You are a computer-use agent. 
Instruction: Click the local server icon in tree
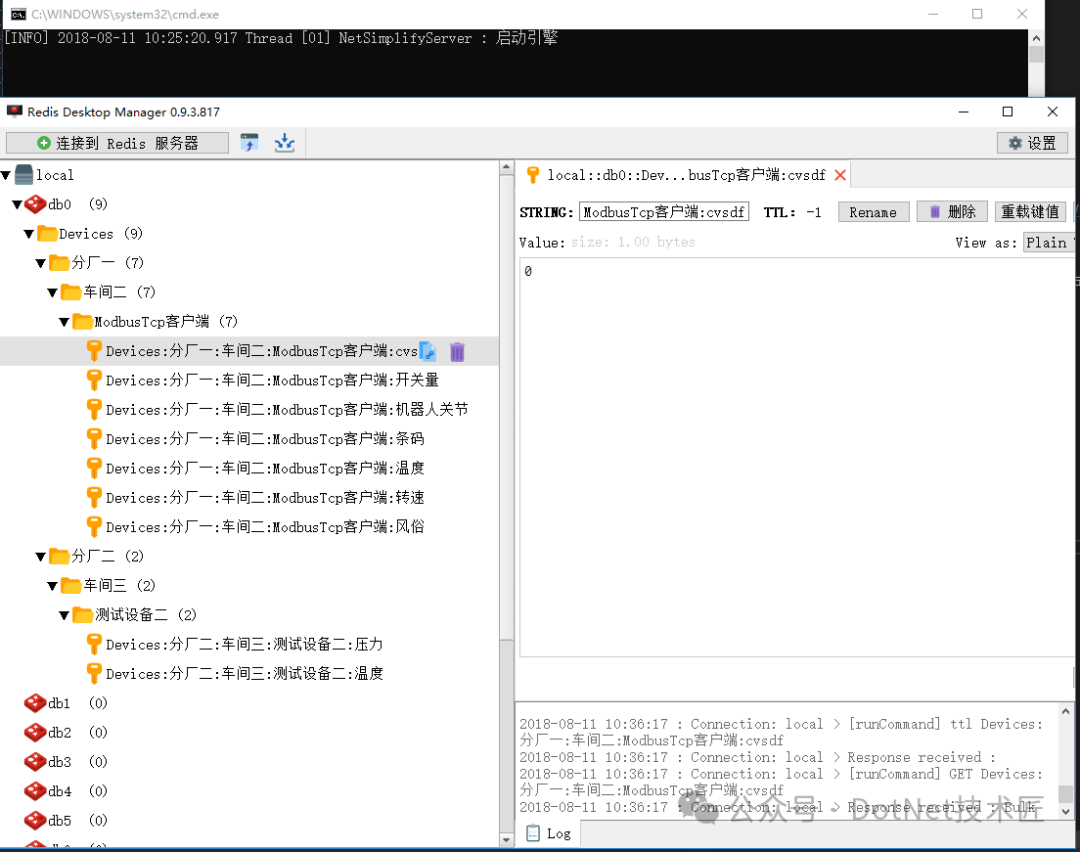pos(24,175)
